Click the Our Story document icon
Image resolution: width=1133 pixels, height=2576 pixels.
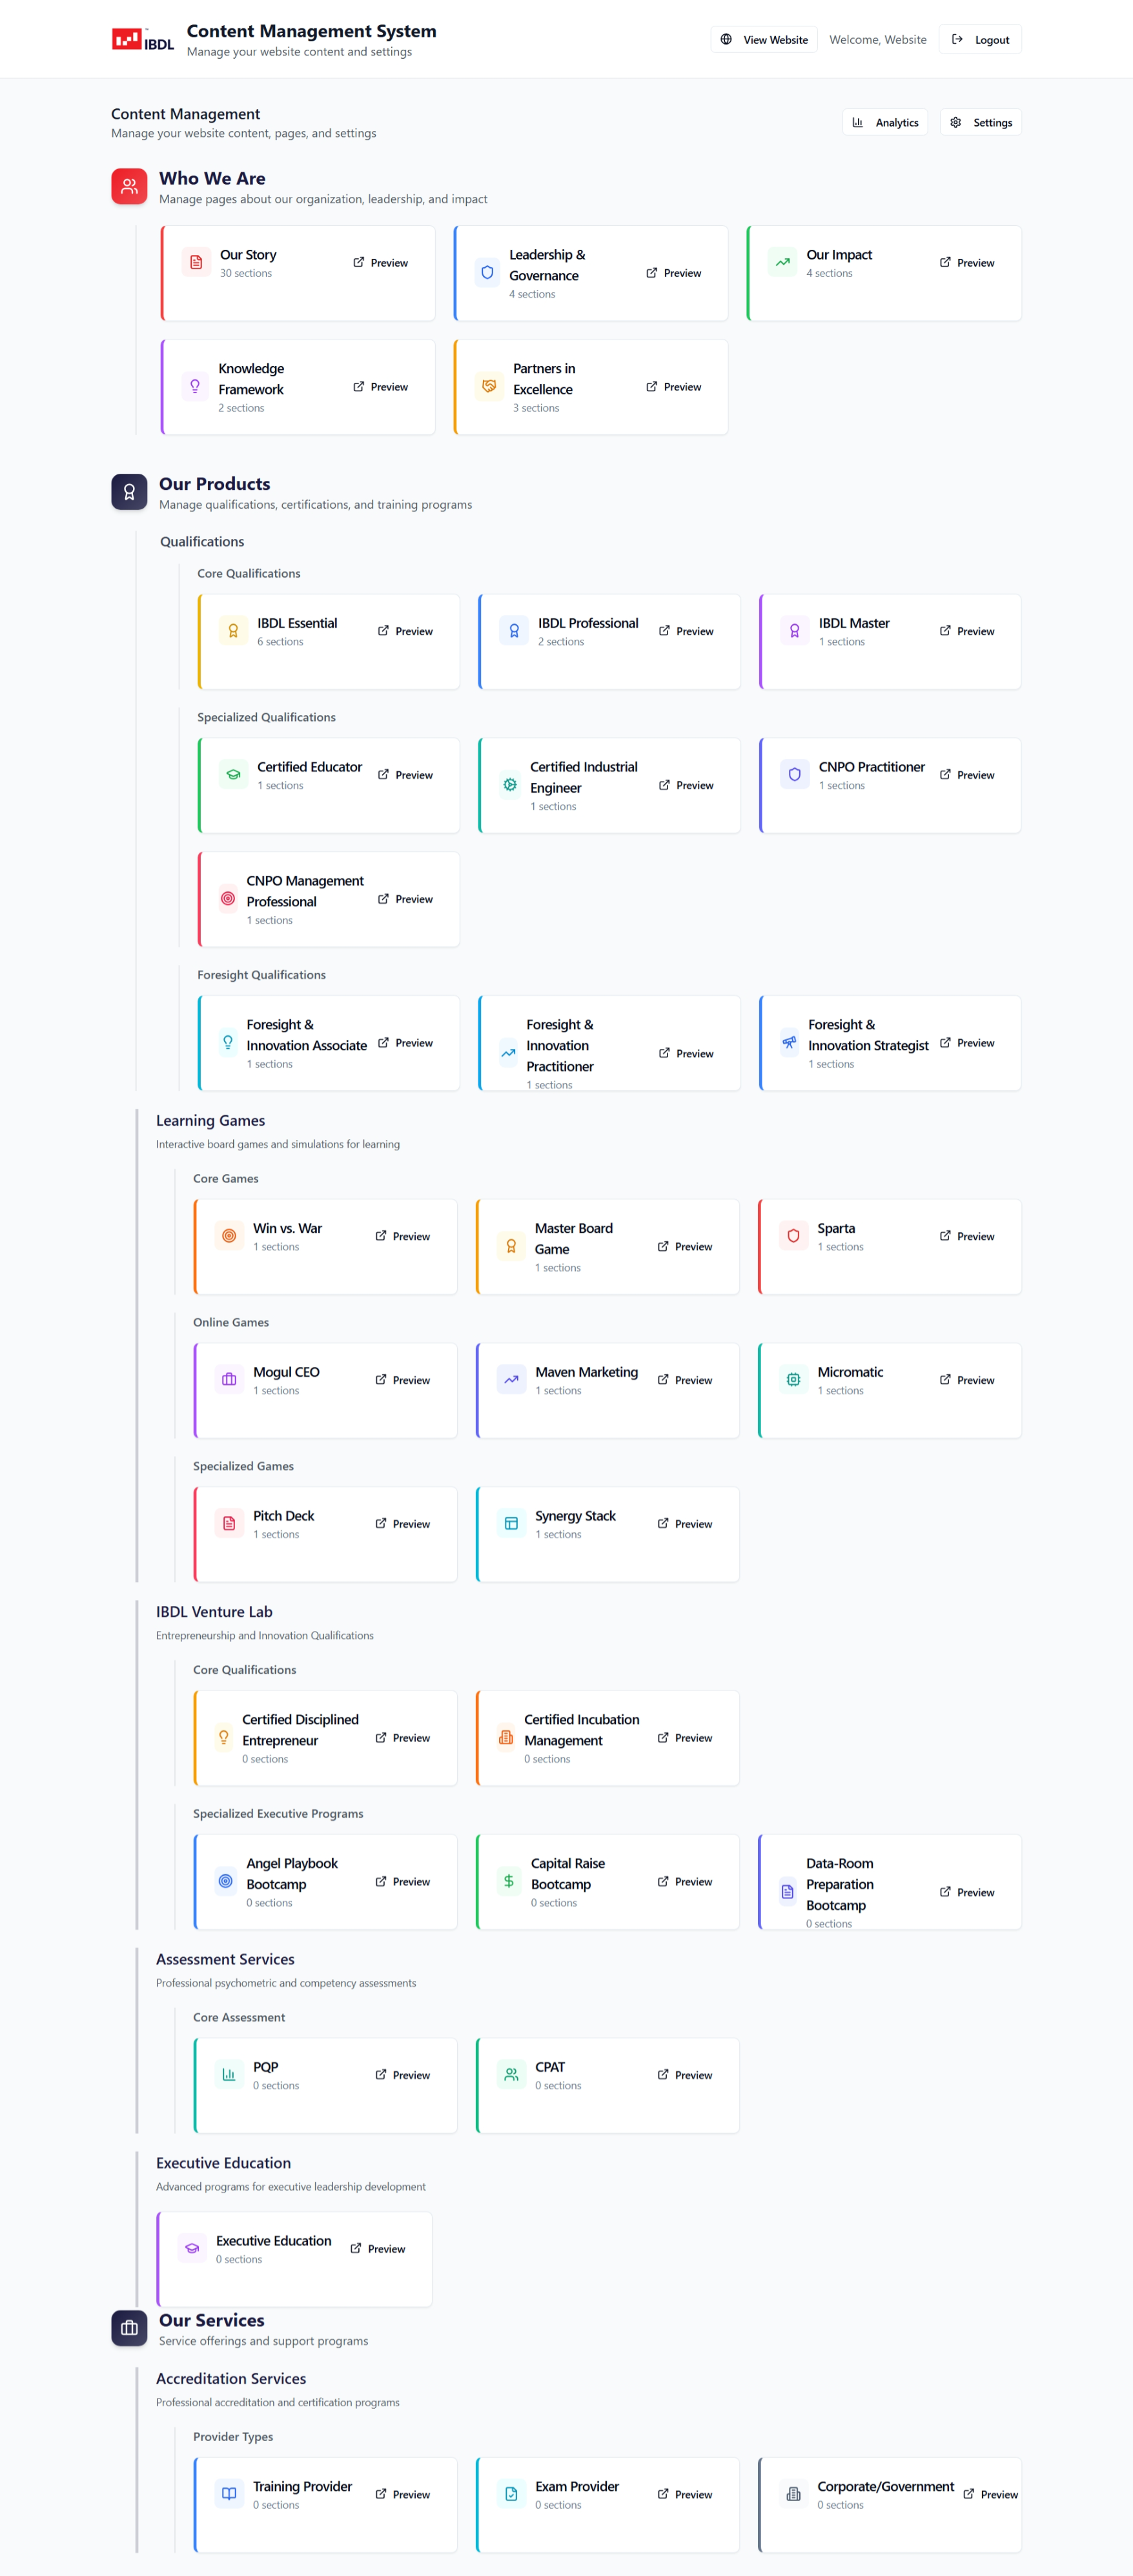pos(196,262)
